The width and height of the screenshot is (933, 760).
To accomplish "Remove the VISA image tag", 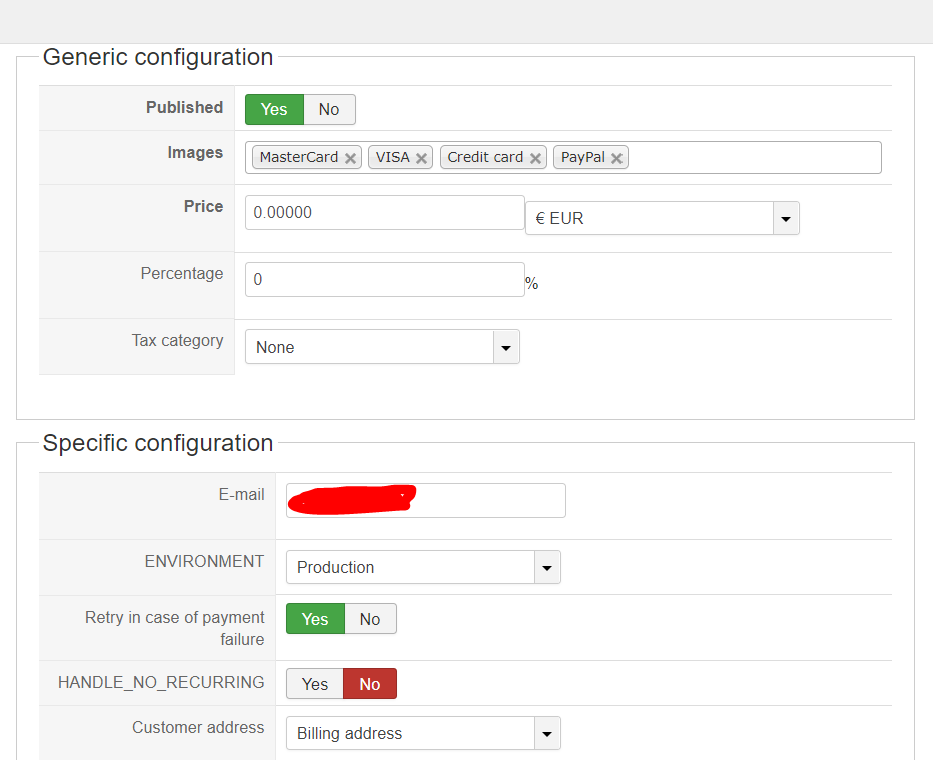I will (422, 158).
